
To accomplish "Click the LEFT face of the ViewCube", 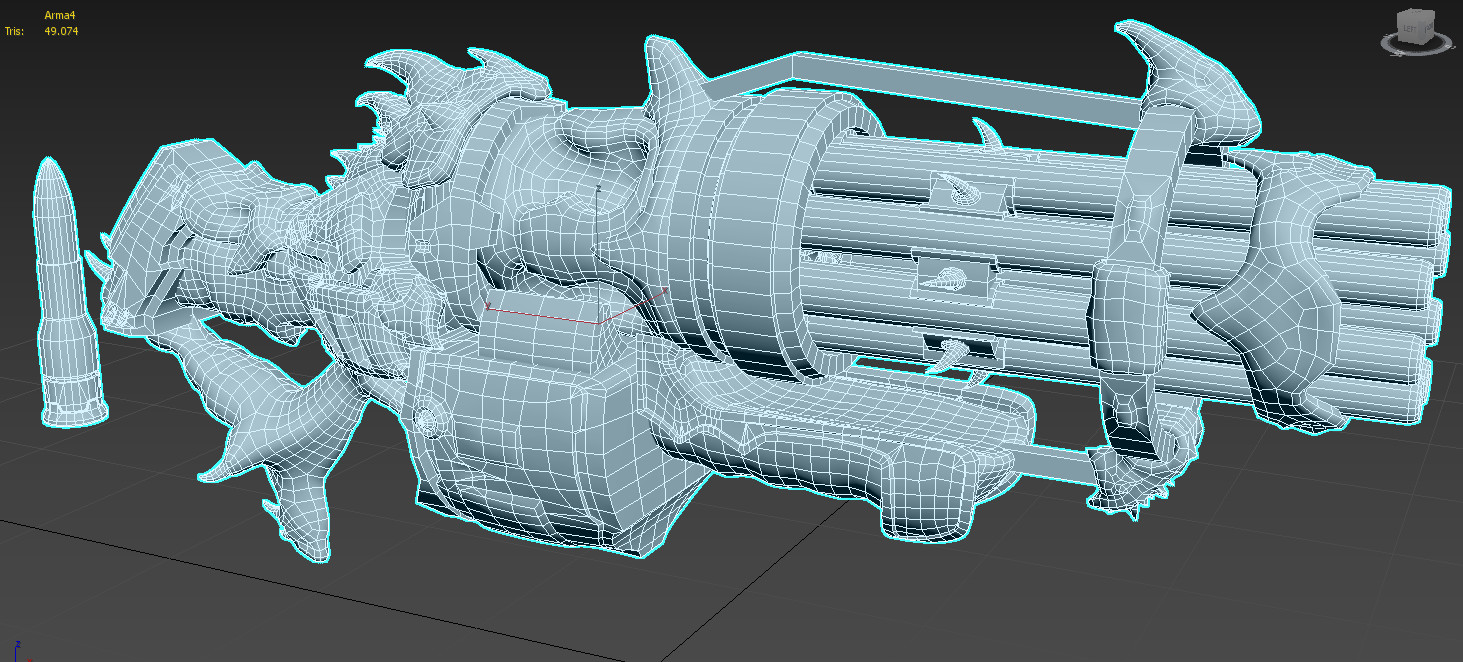I will coord(1408,27).
